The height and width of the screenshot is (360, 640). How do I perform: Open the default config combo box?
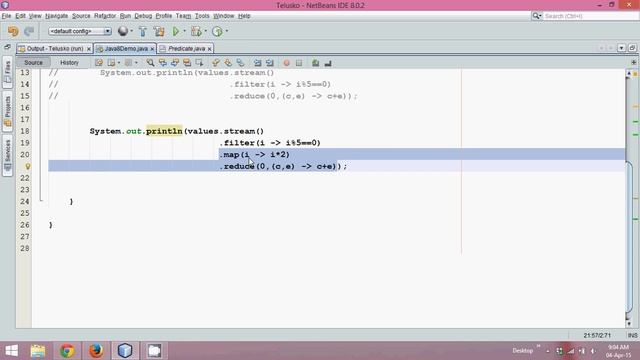tap(80, 31)
